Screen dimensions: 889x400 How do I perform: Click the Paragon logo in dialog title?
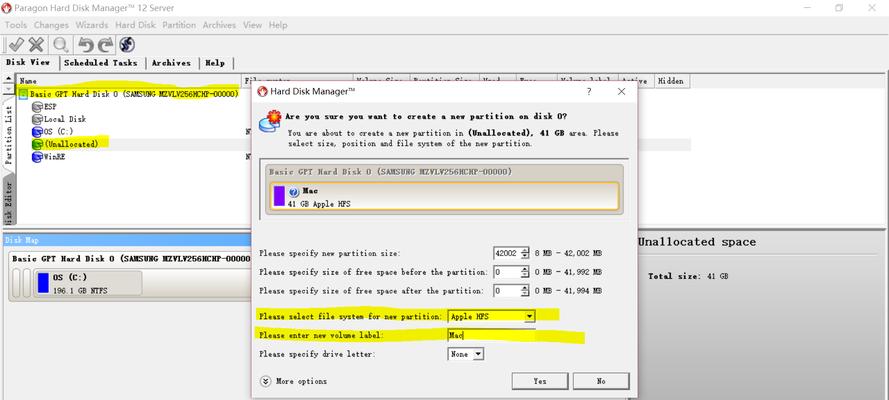[263, 91]
